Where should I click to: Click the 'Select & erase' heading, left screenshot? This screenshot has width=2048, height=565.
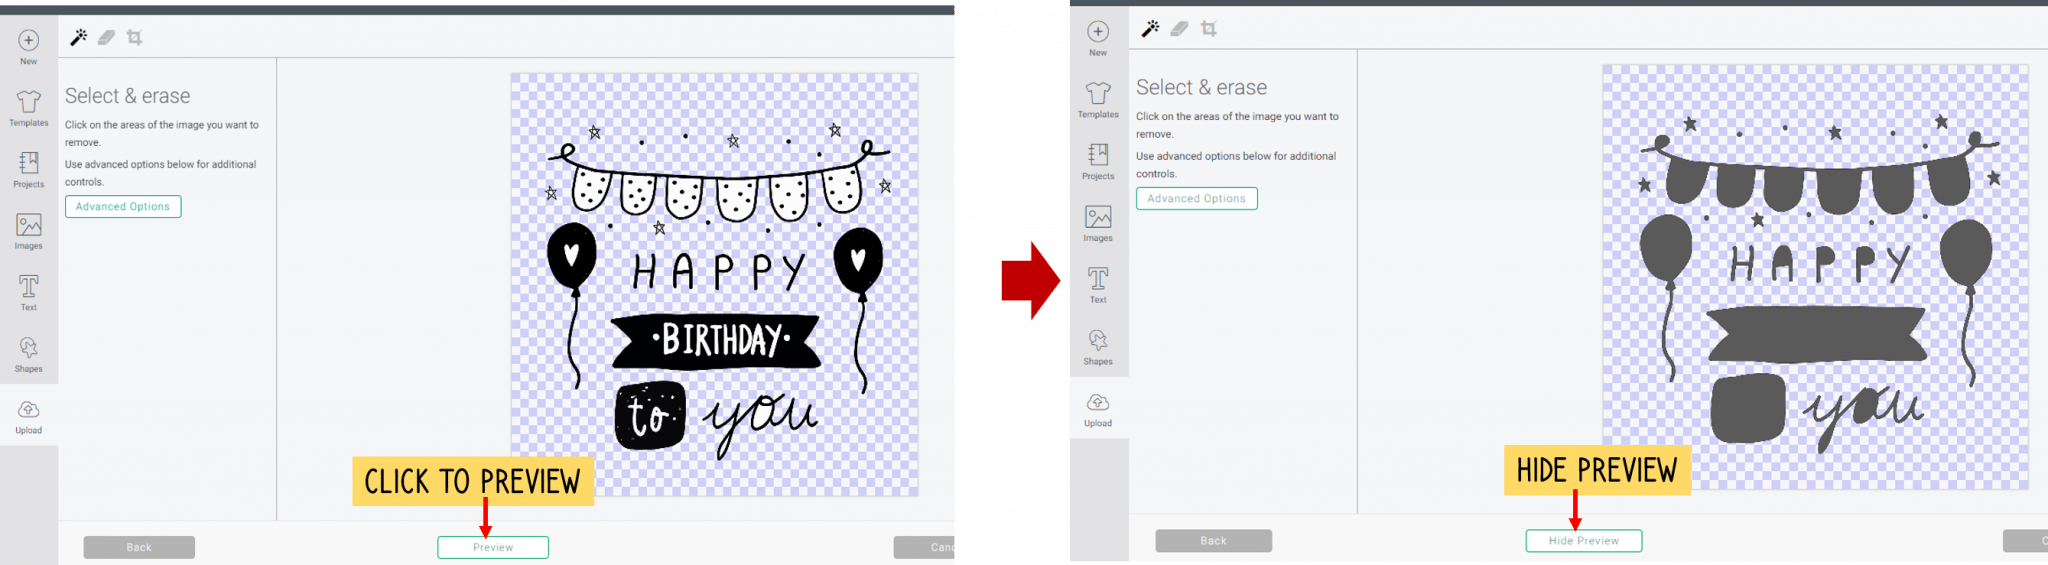128,96
